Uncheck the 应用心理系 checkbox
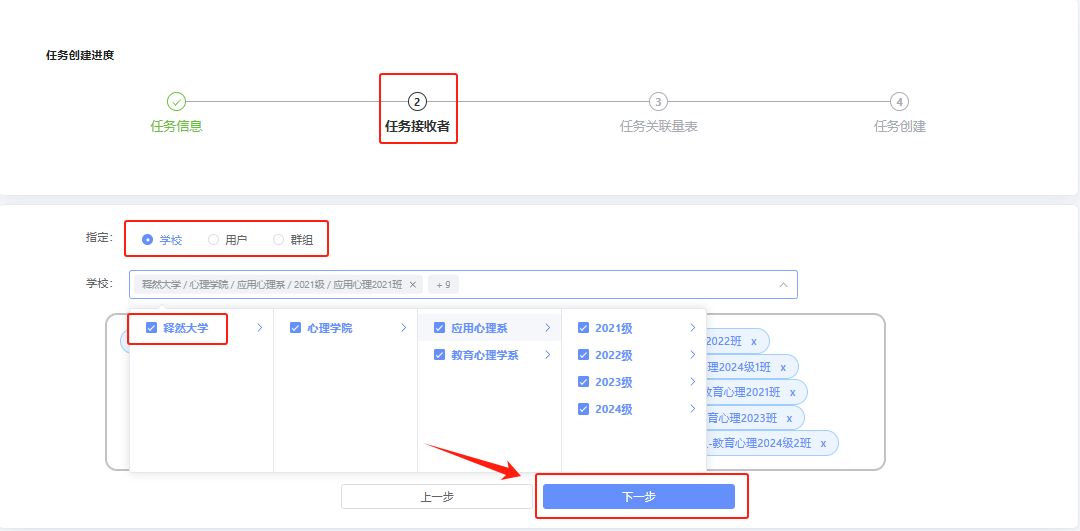 [439, 328]
